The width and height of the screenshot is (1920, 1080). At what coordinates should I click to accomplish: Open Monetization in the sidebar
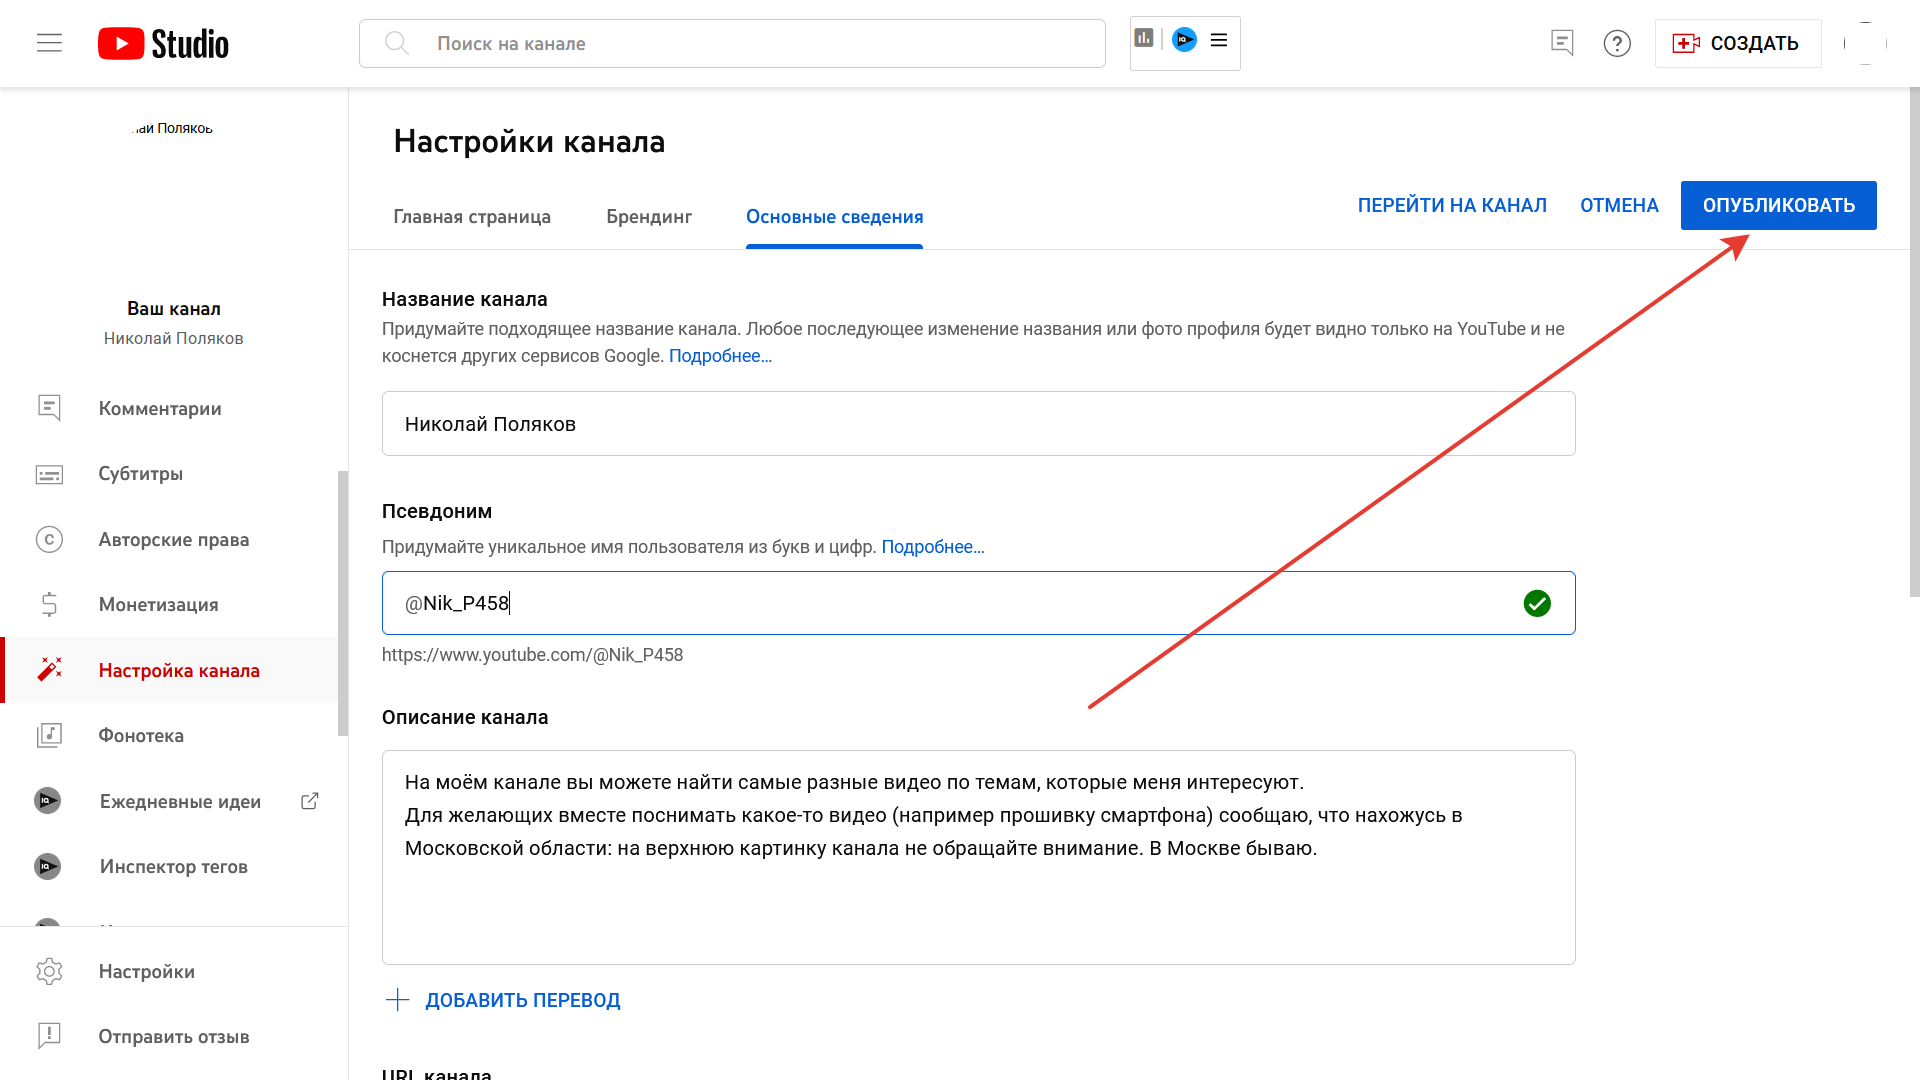158,605
